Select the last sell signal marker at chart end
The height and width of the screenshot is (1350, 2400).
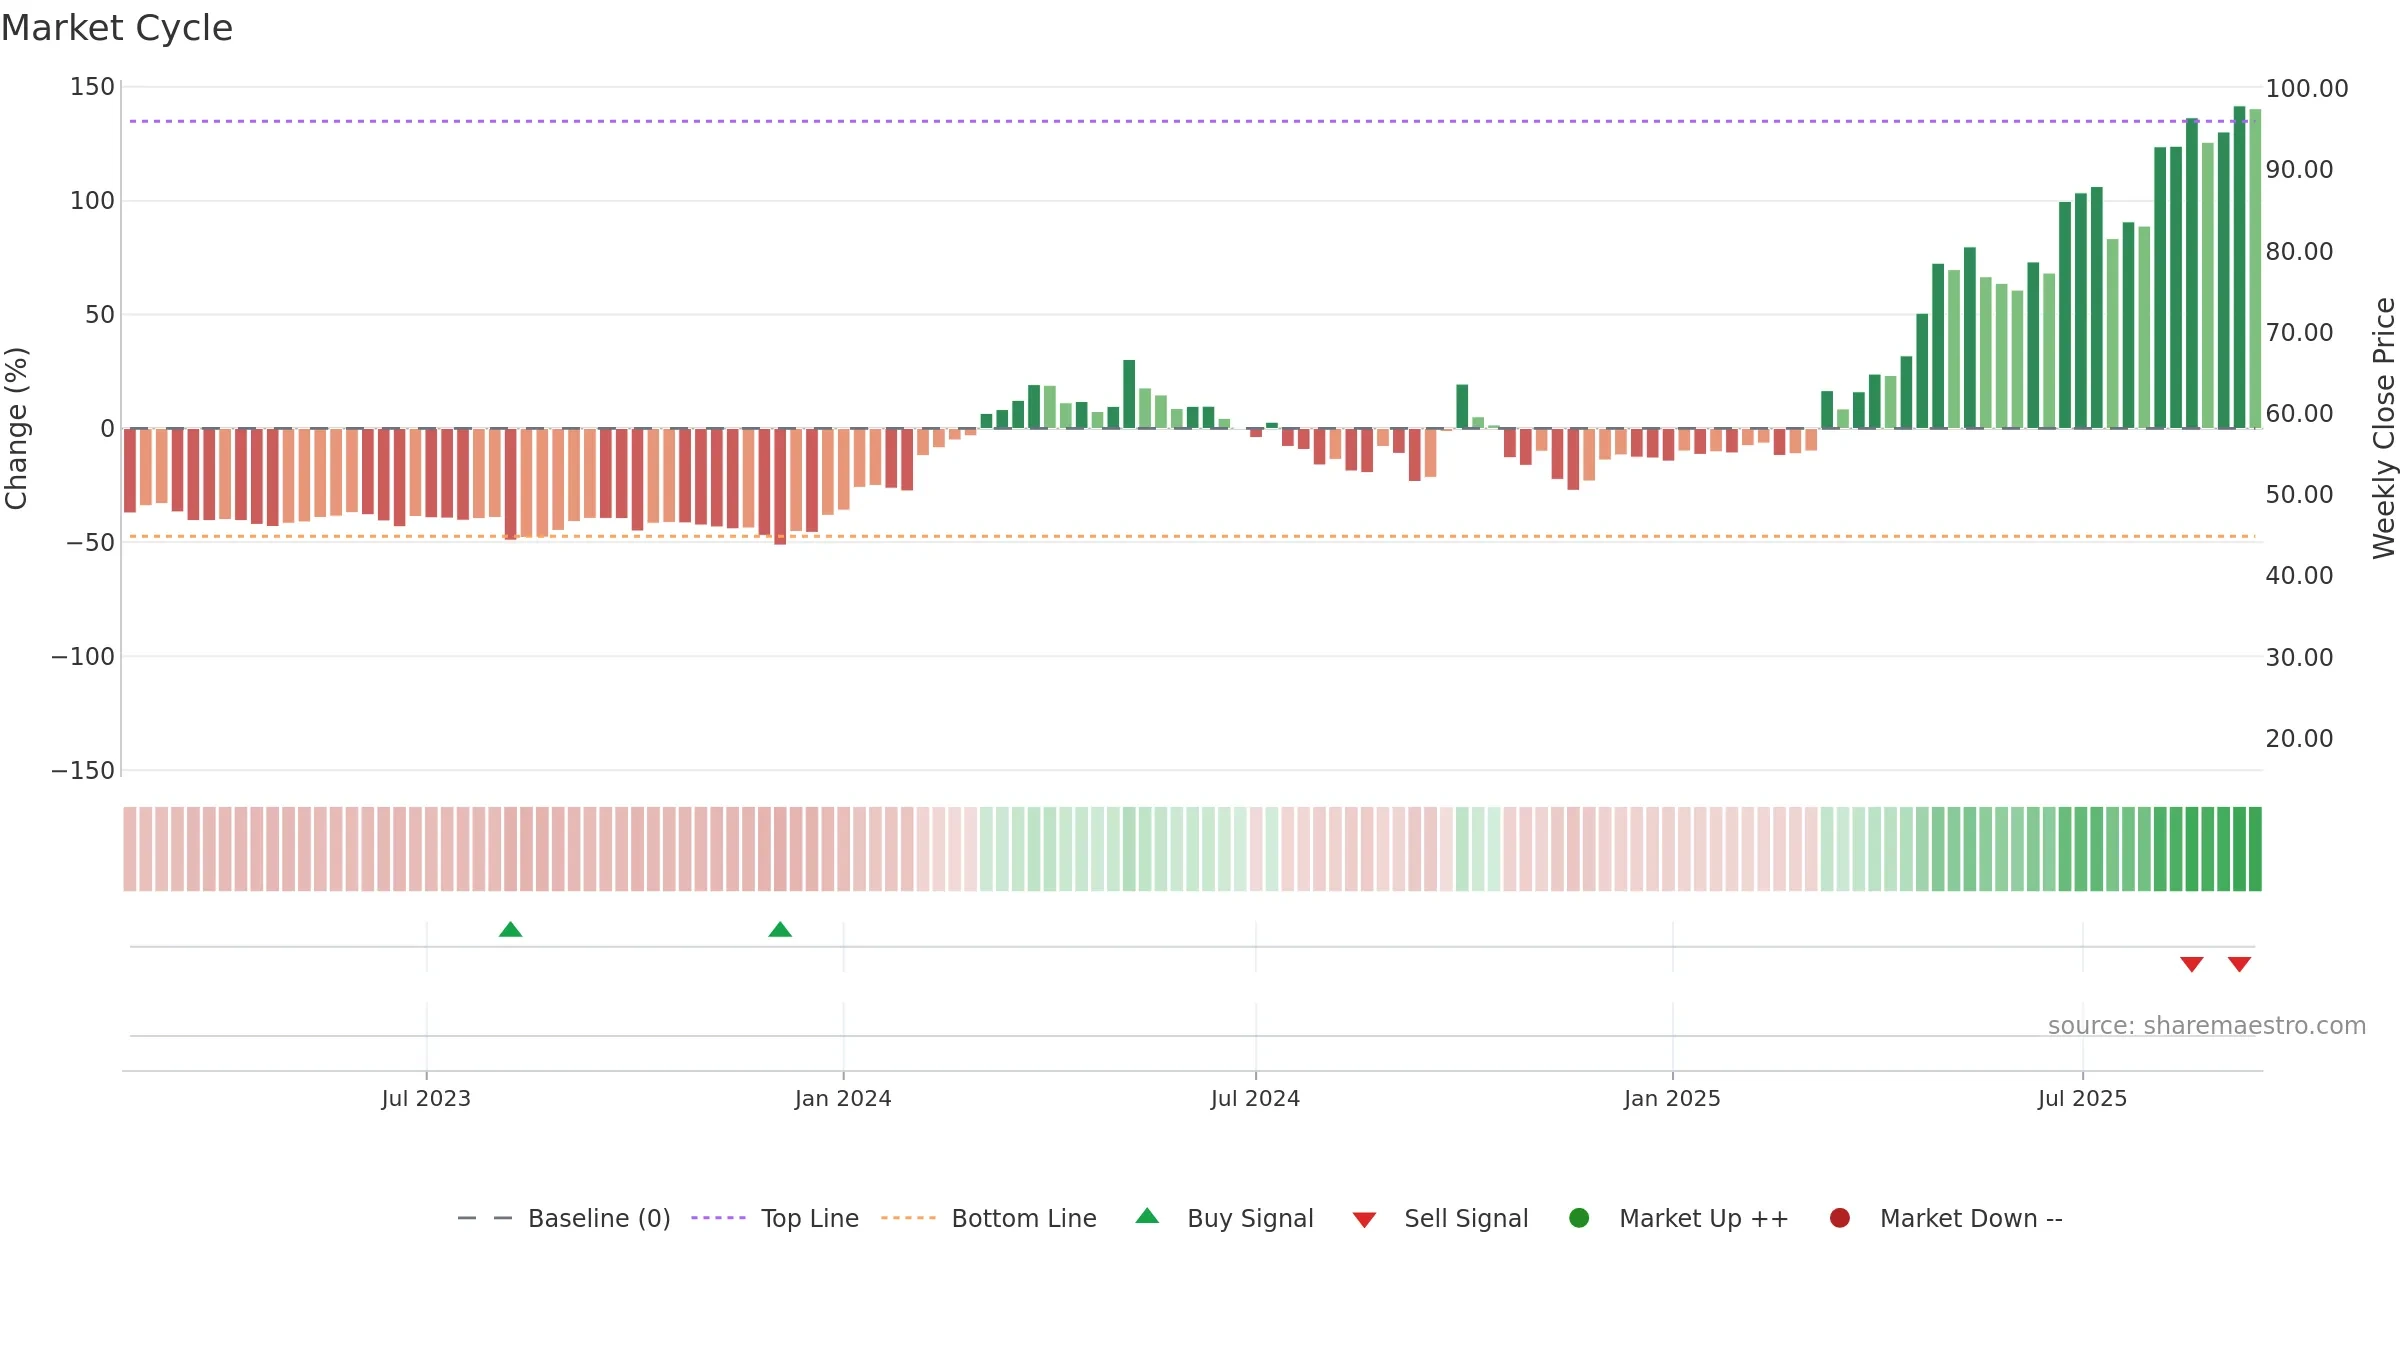(2239, 964)
